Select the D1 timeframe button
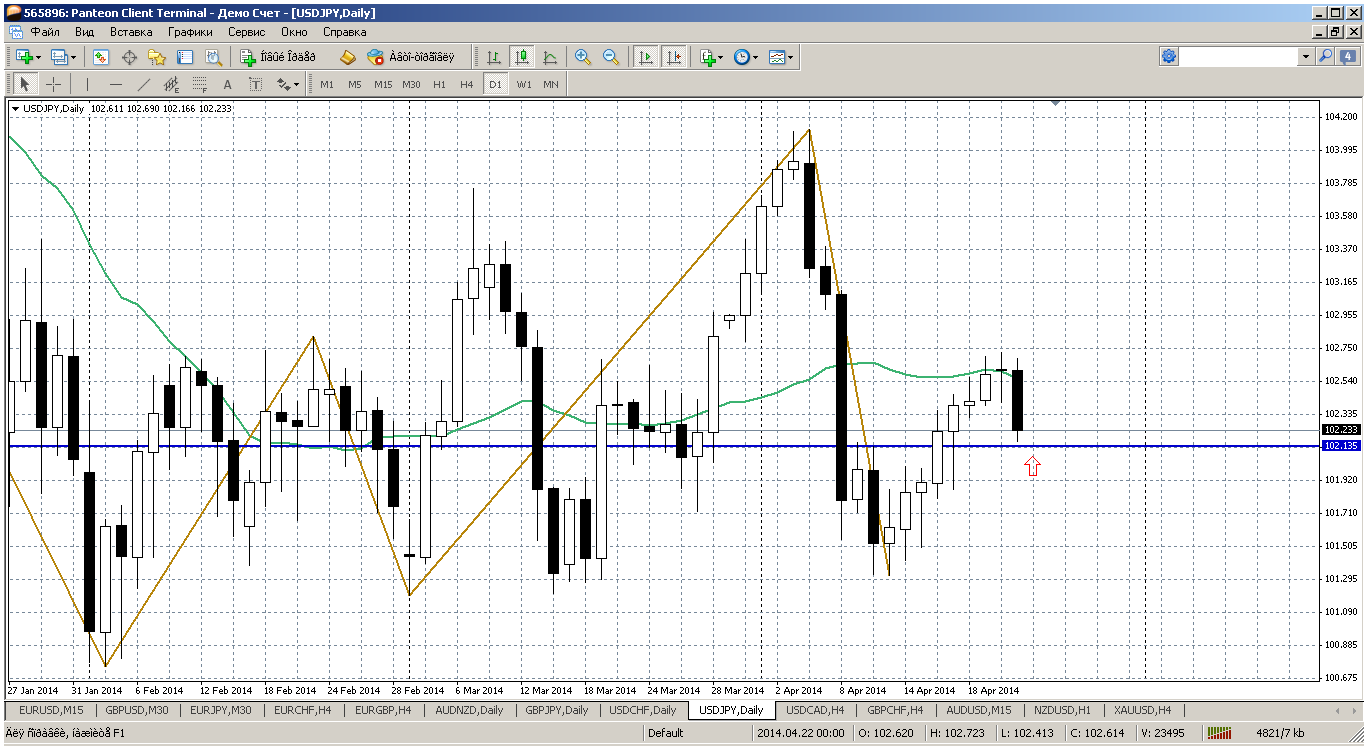The image size is (1368, 746). pos(495,84)
